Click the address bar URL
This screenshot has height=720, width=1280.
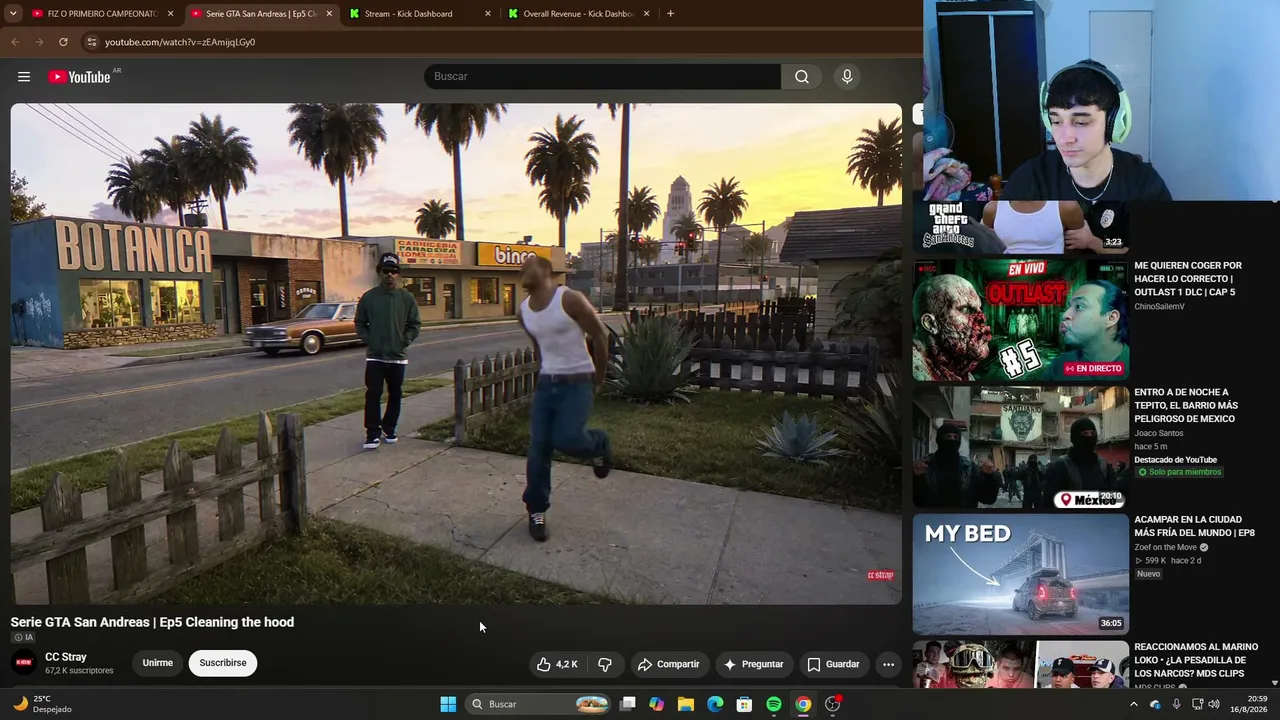point(180,42)
